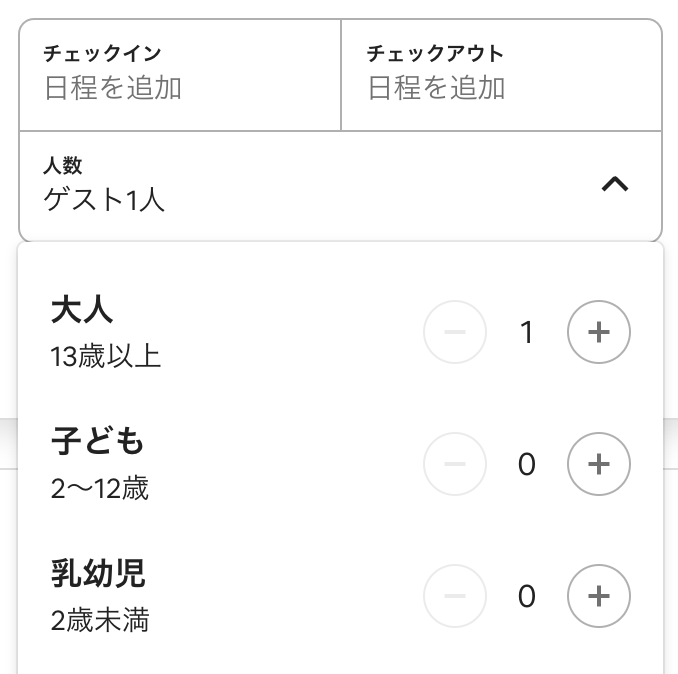The width and height of the screenshot is (678, 674).
Task: Click the 2歳未満 age description
Action: pos(100,620)
